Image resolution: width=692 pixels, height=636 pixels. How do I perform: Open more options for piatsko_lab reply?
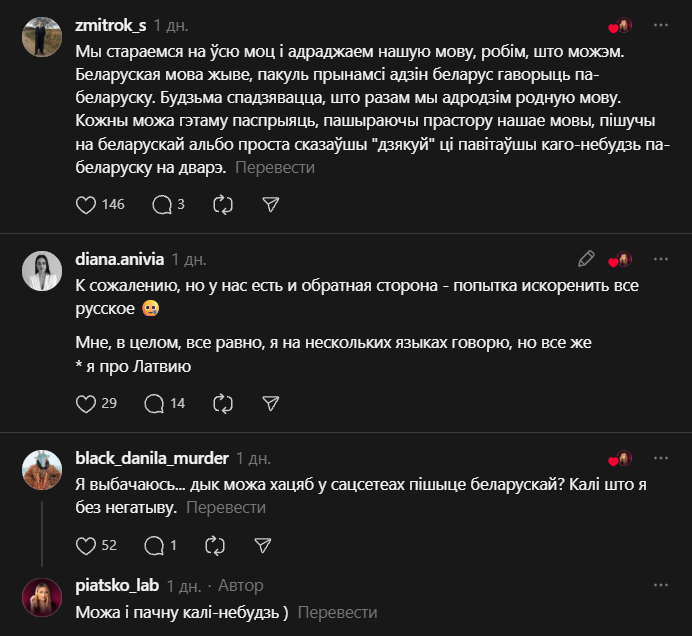pos(661,585)
